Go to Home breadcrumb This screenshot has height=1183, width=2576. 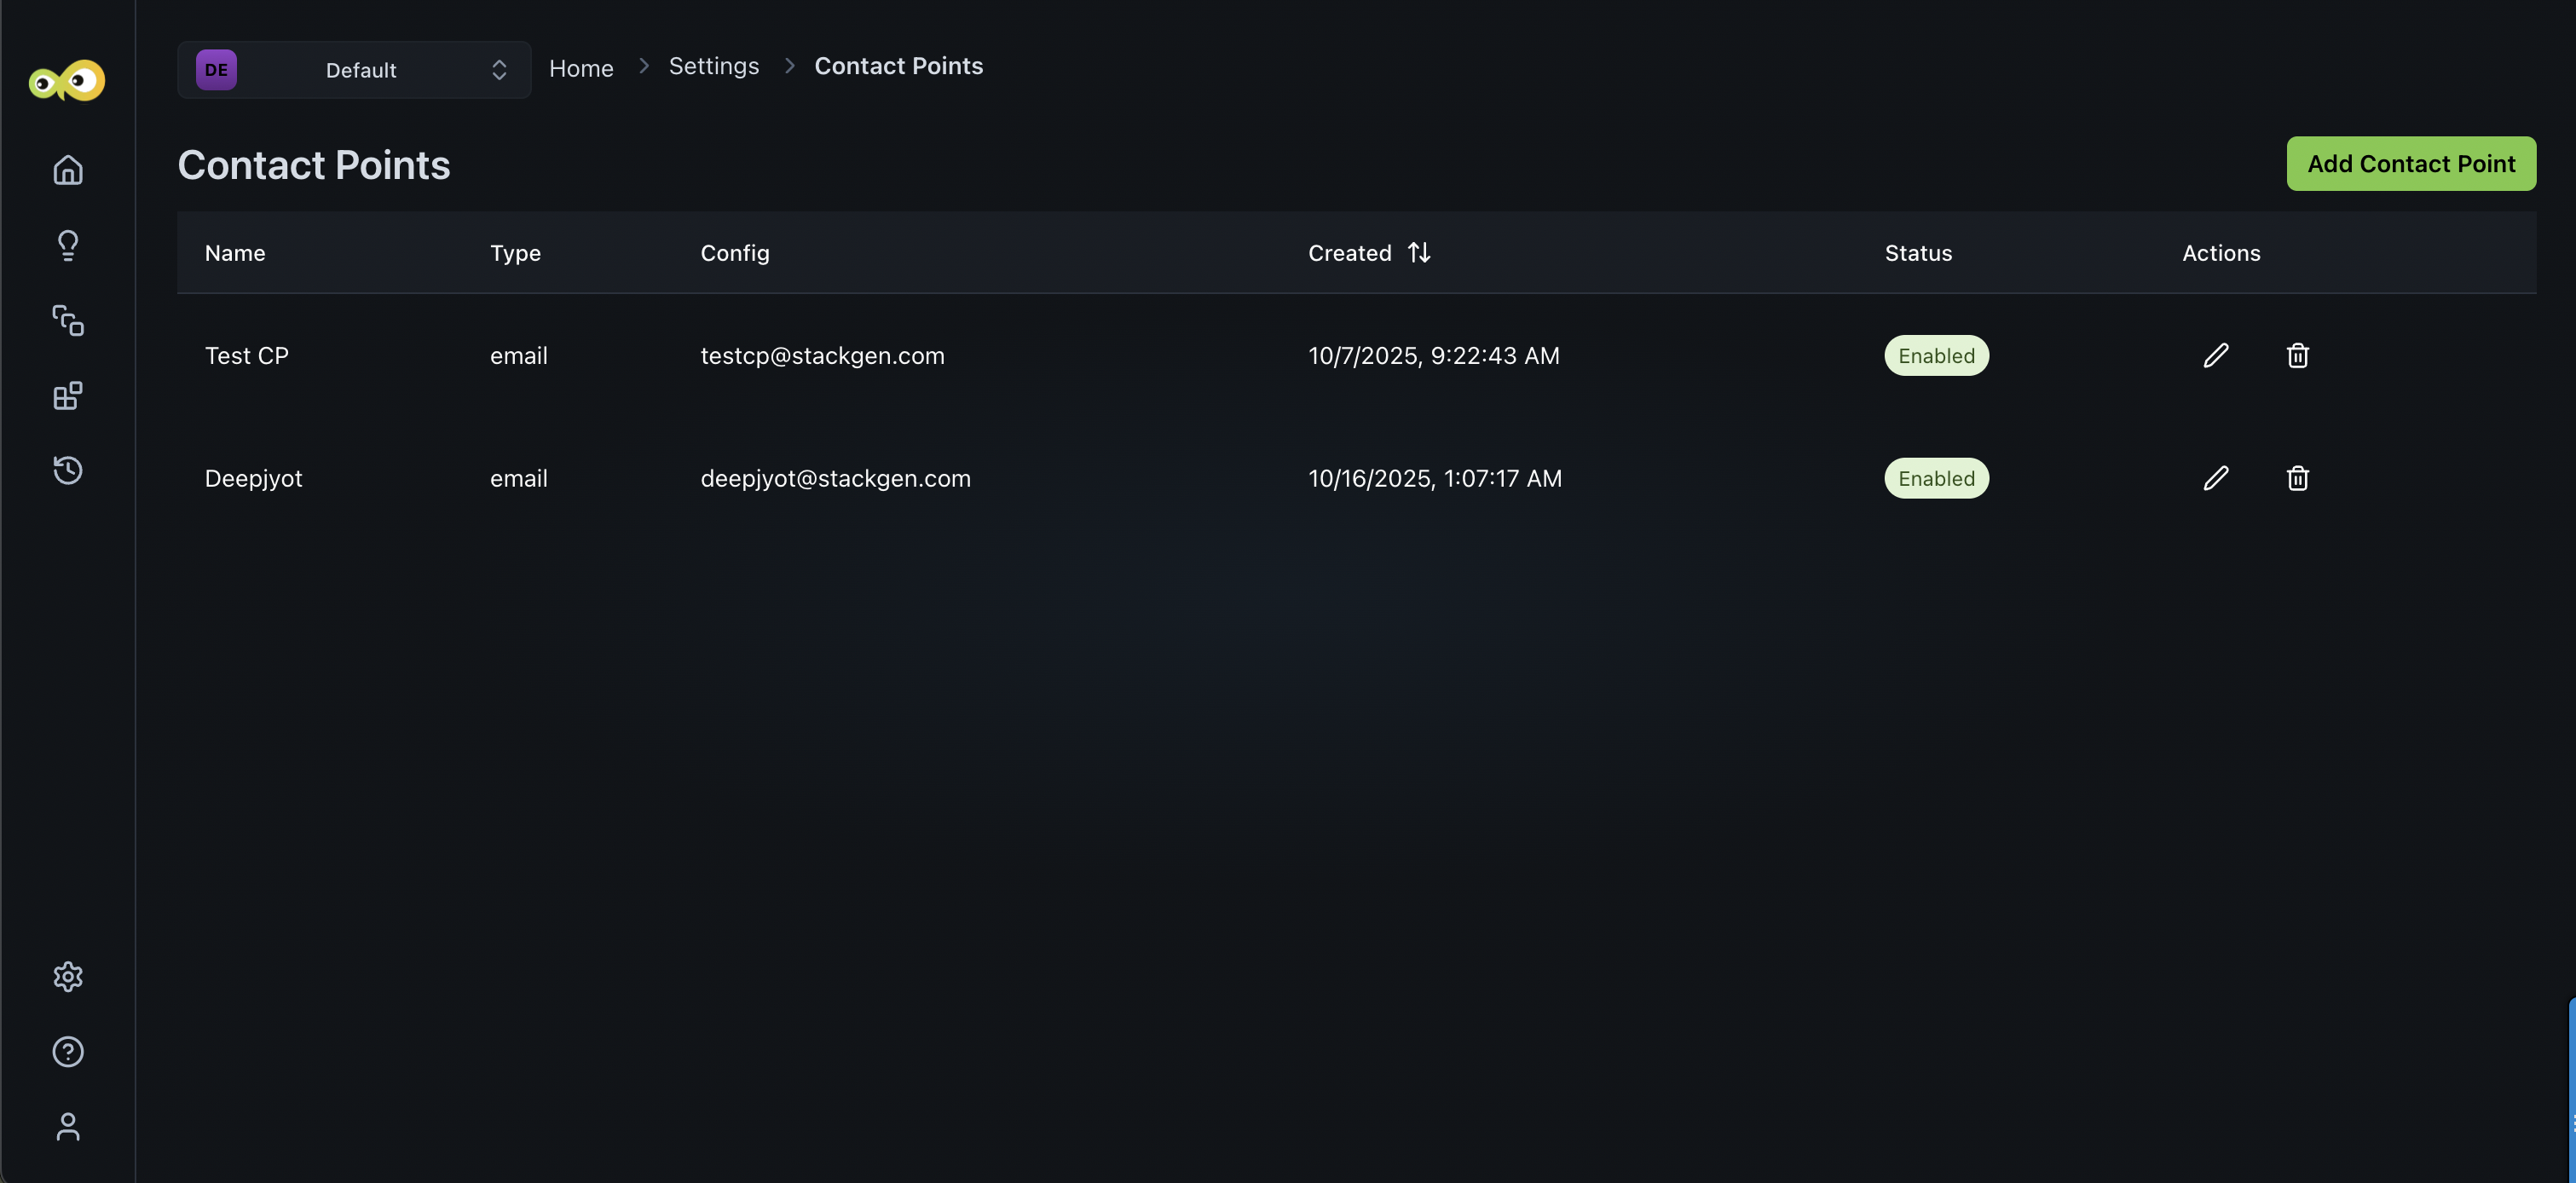[x=581, y=68]
